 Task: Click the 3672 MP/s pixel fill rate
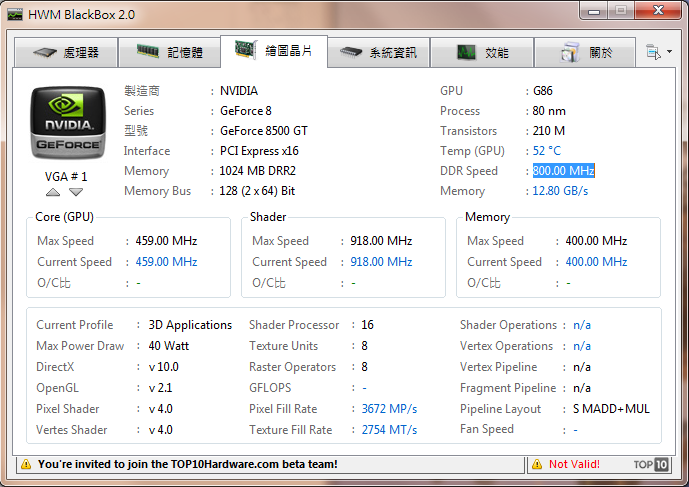(389, 409)
